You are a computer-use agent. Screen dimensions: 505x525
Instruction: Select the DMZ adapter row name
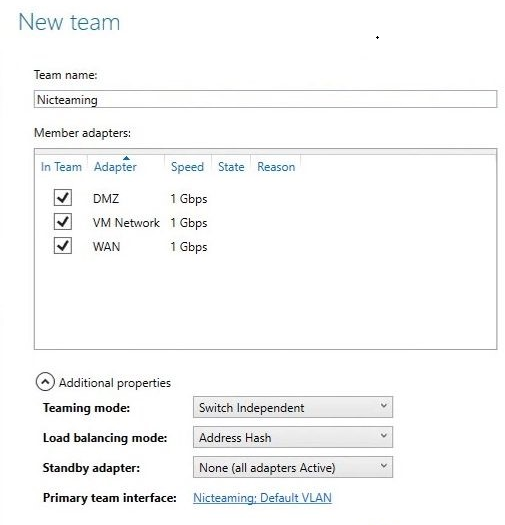106,199
